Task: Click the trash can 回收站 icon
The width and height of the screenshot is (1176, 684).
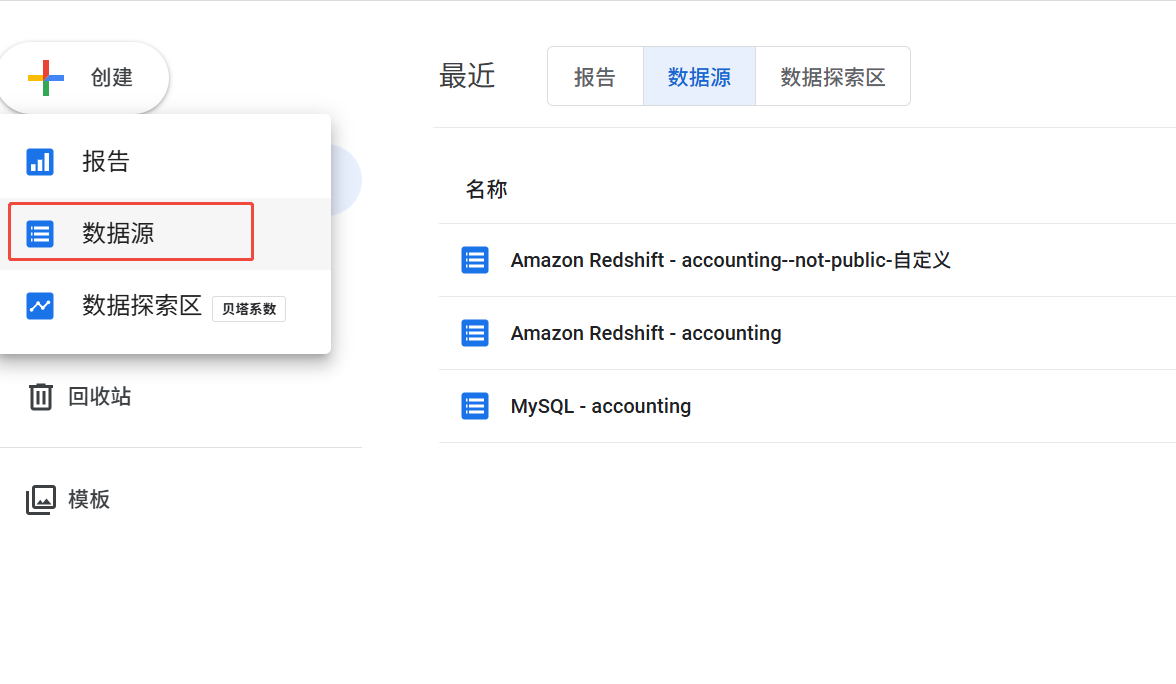Action: coord(40,397)
